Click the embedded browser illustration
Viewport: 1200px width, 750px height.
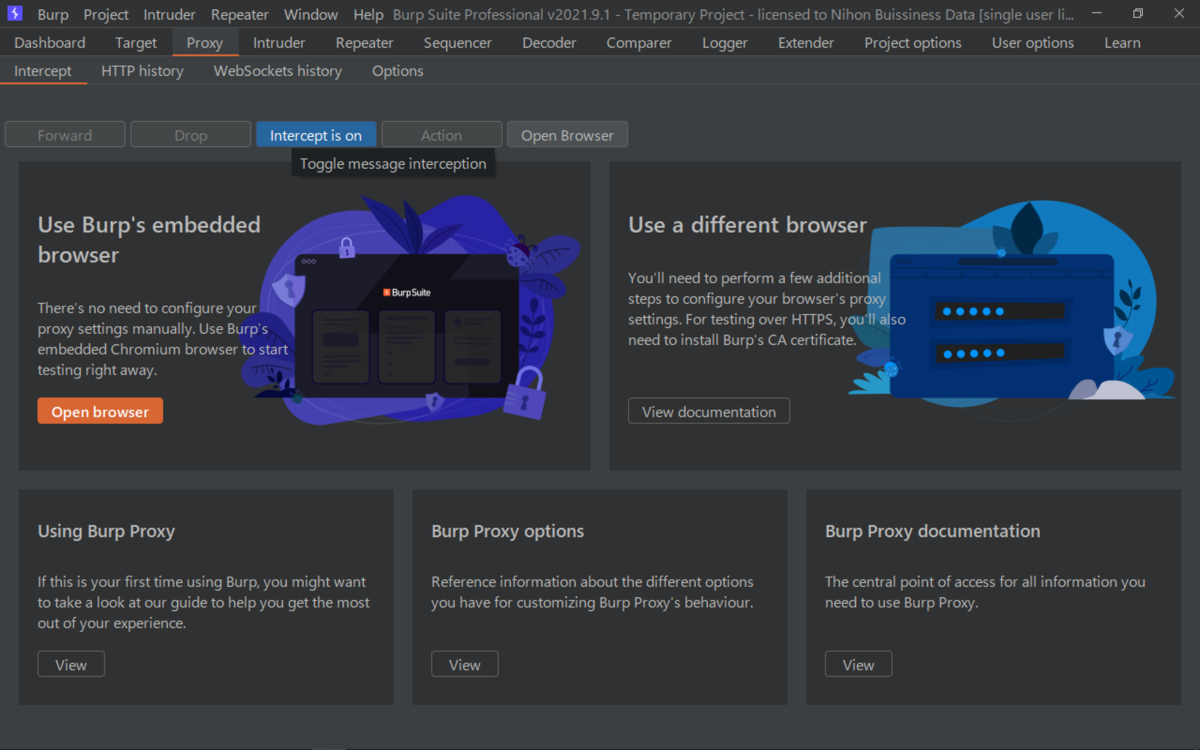click(x=410, y=310)
